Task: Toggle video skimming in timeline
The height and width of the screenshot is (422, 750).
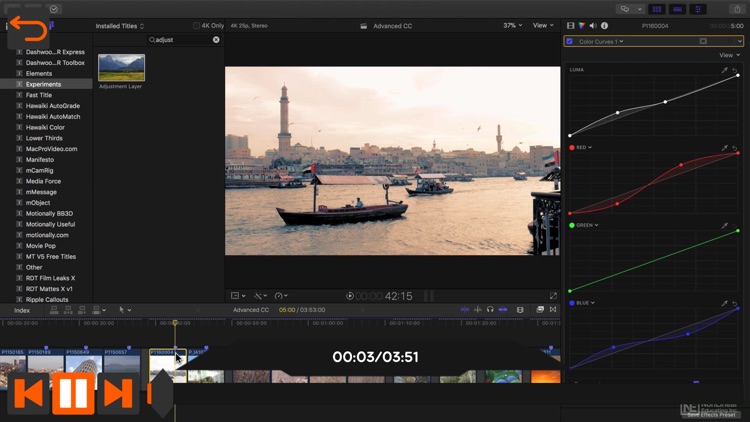Action: [465, 310]
